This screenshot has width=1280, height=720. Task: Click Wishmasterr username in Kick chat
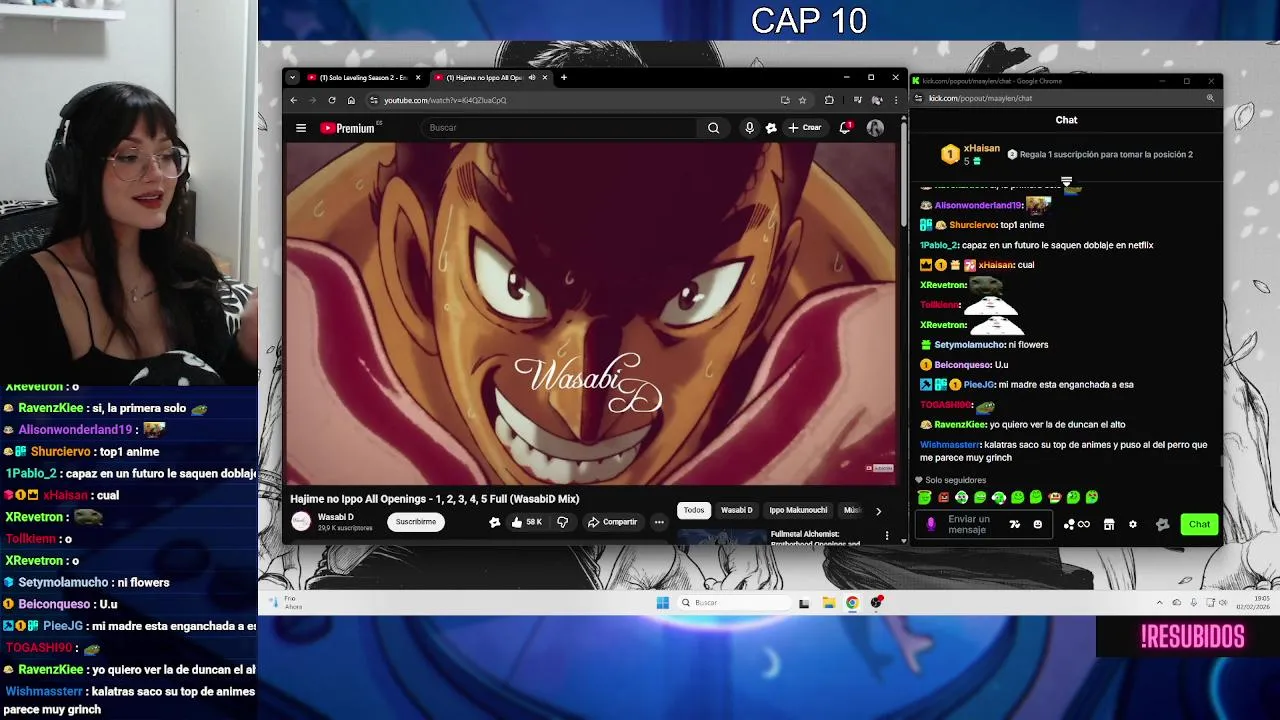(949, 445)
